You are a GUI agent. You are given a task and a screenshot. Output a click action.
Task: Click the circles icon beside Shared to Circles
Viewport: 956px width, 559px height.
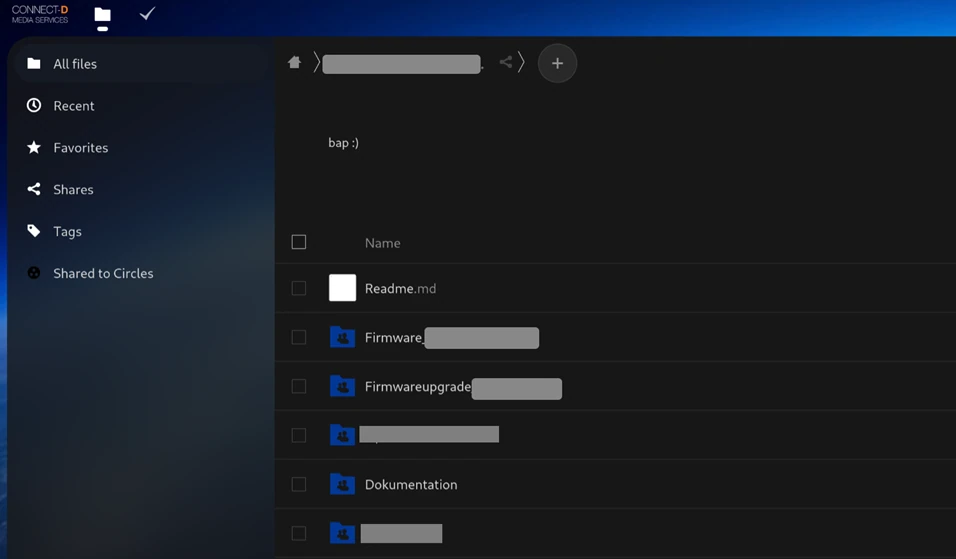pyautogui.click(x=34, y=273)
